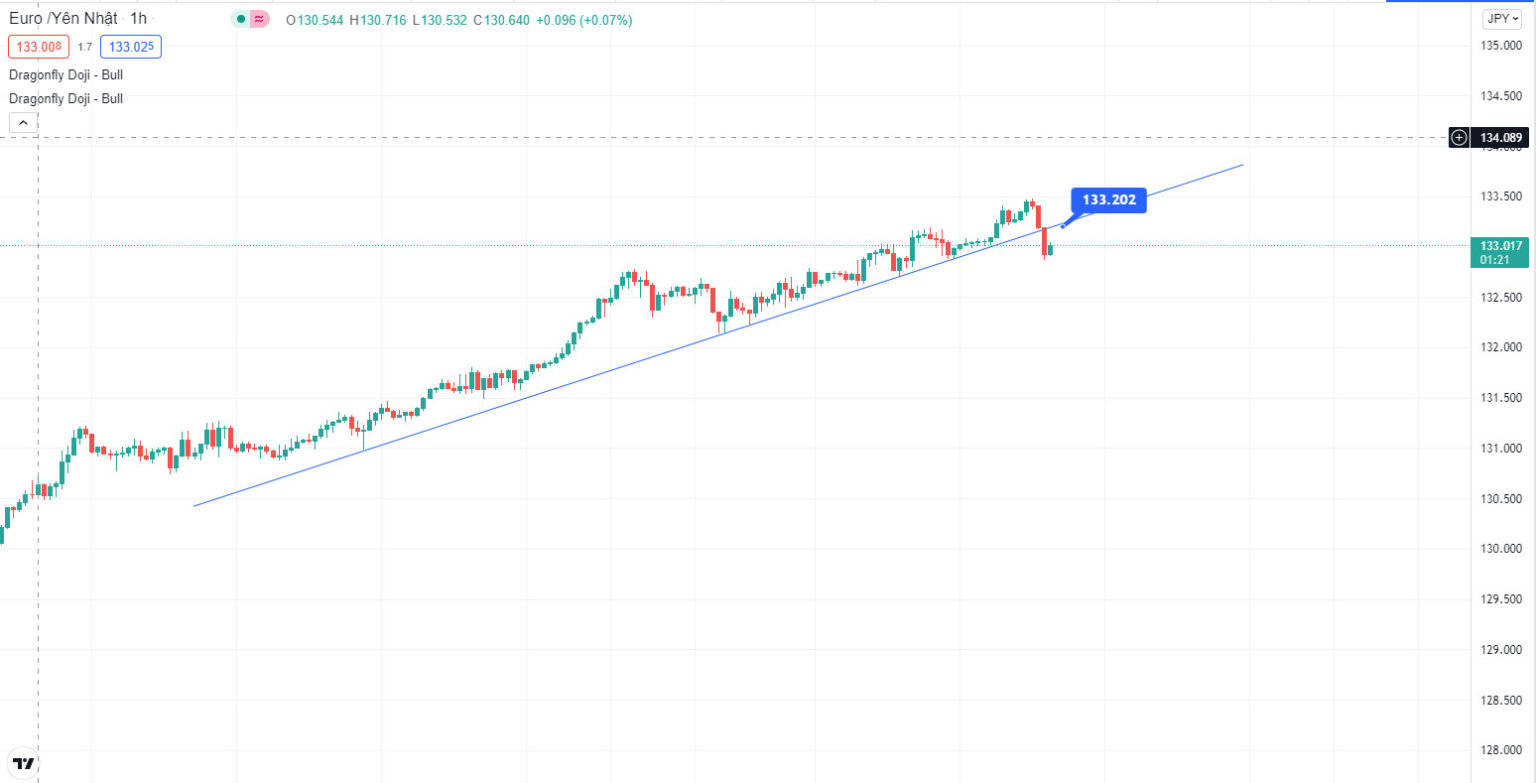Image resolution: width=1536 pixels, height=783 pixels.
Task: Change the 1h chart interval
Action: point(138,18)
